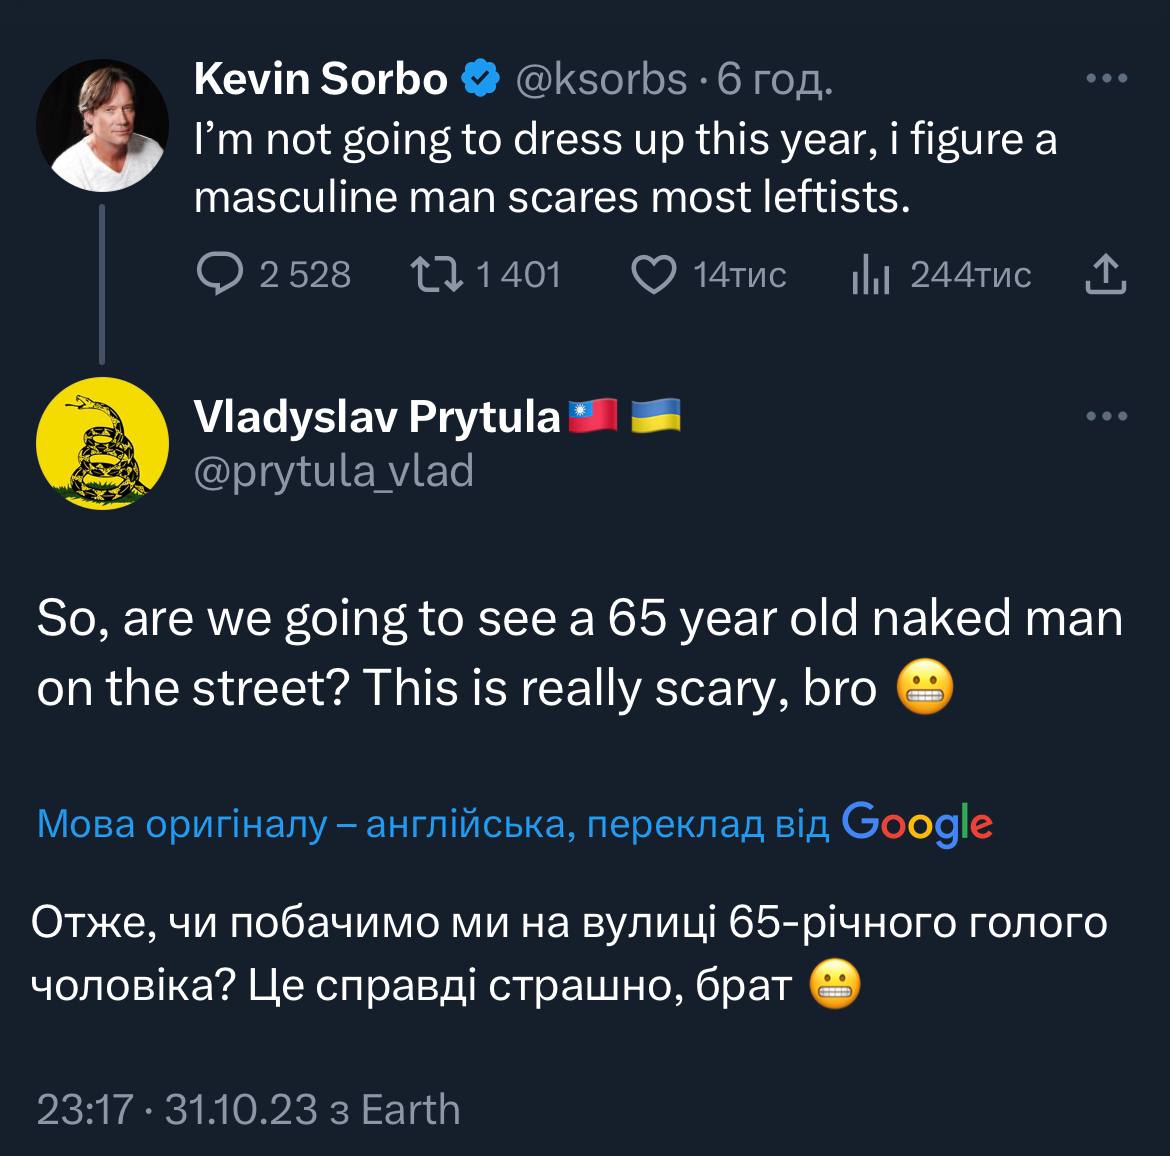The height and width of the screenshot is (1156, 1170).
Task: Like Kevin Sorbo's tweet with the heart
Action: coord(654,274)
